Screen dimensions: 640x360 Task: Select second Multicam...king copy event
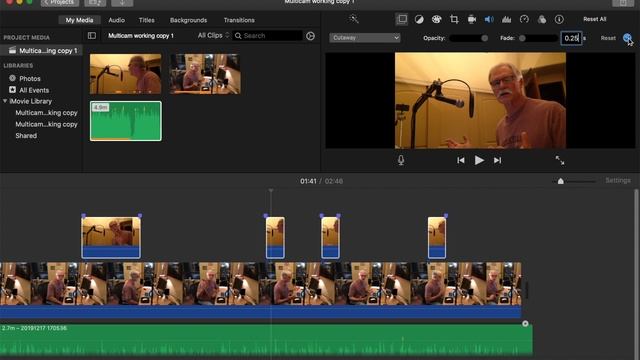pos(46,124)
